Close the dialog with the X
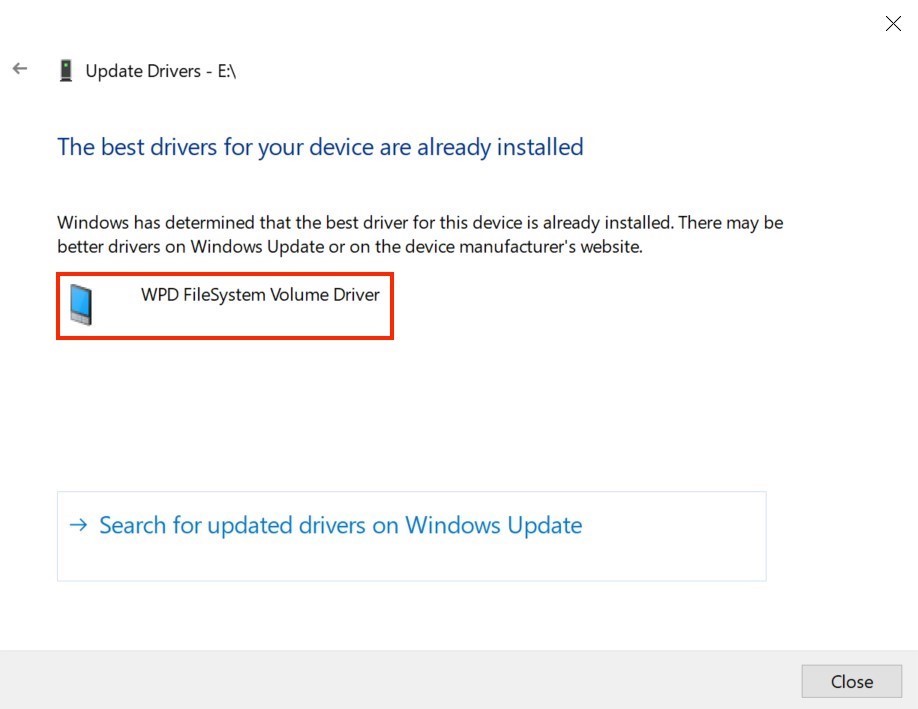This screenshot has width=918, height=709. point(893,23)
